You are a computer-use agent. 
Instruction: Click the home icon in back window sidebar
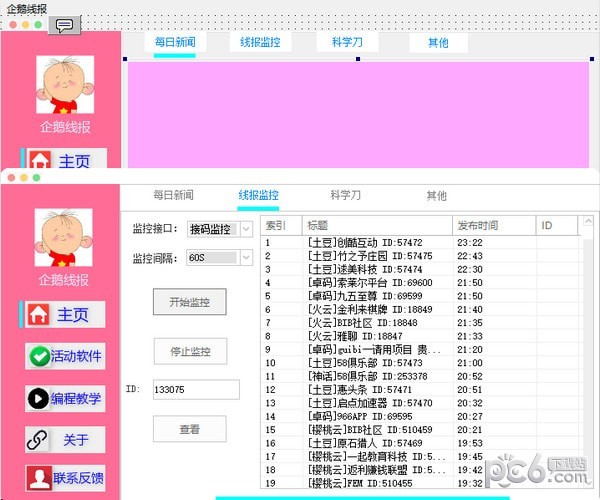pos(40,160)
